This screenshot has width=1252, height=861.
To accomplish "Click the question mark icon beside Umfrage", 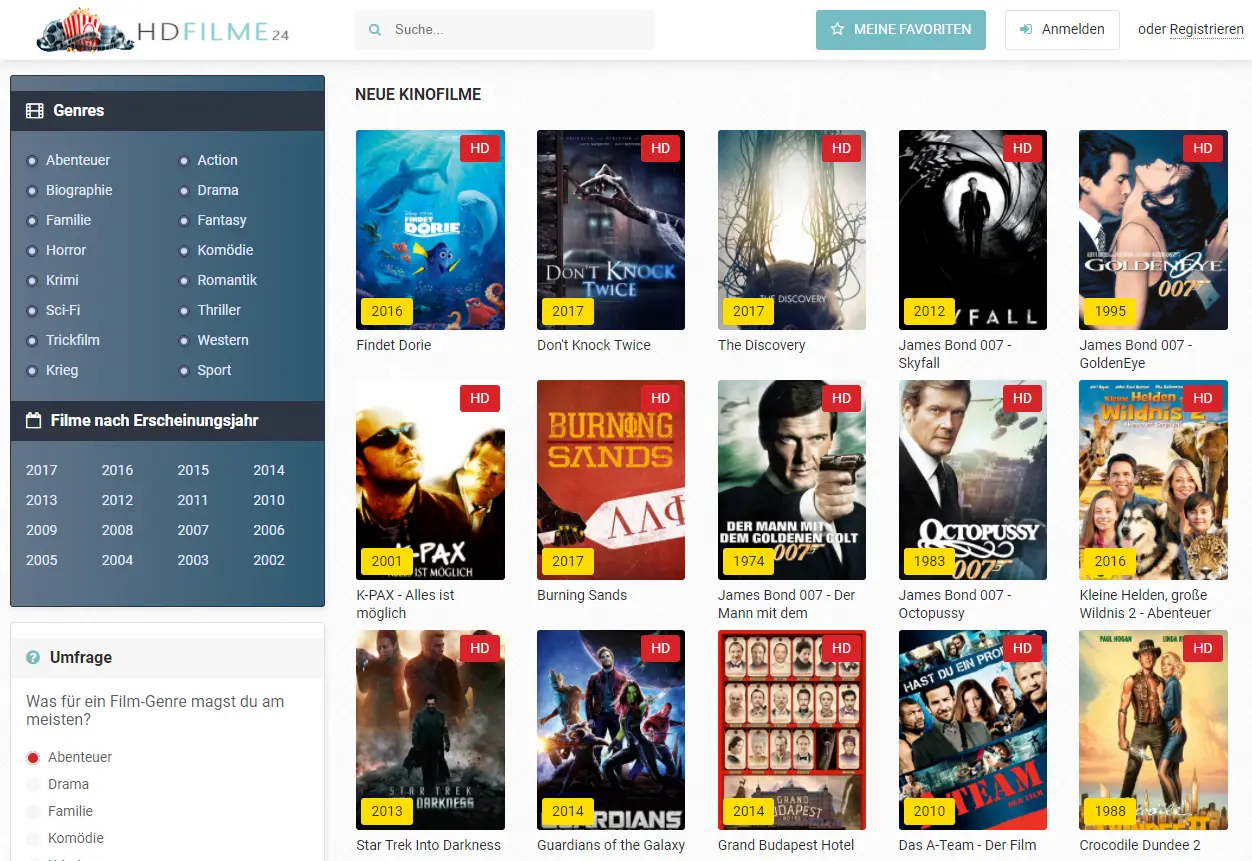I will point(33,657).
